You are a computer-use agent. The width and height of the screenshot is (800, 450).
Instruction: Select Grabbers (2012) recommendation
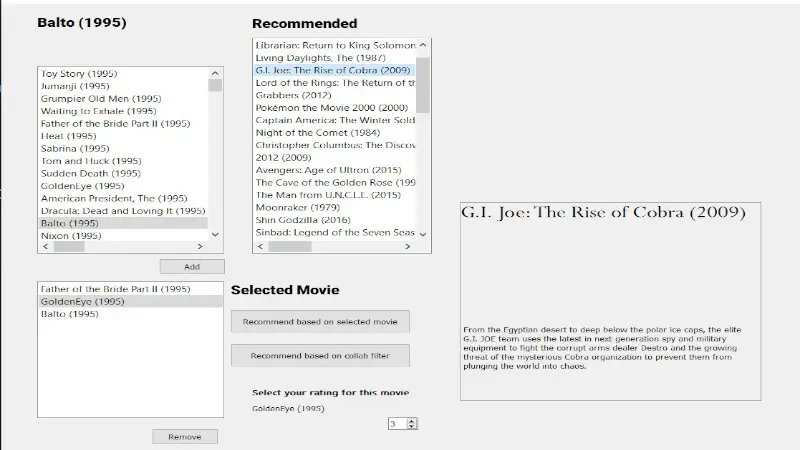click(x=335, y=95)
